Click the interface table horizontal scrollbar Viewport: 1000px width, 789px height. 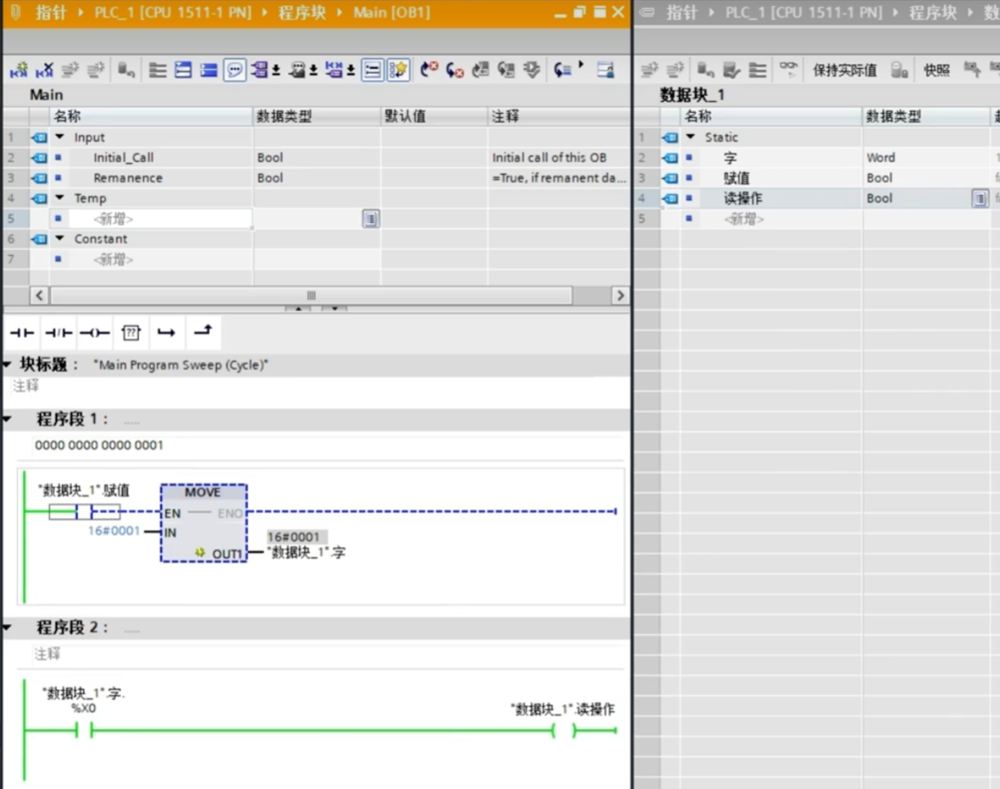tap(310, 296)
